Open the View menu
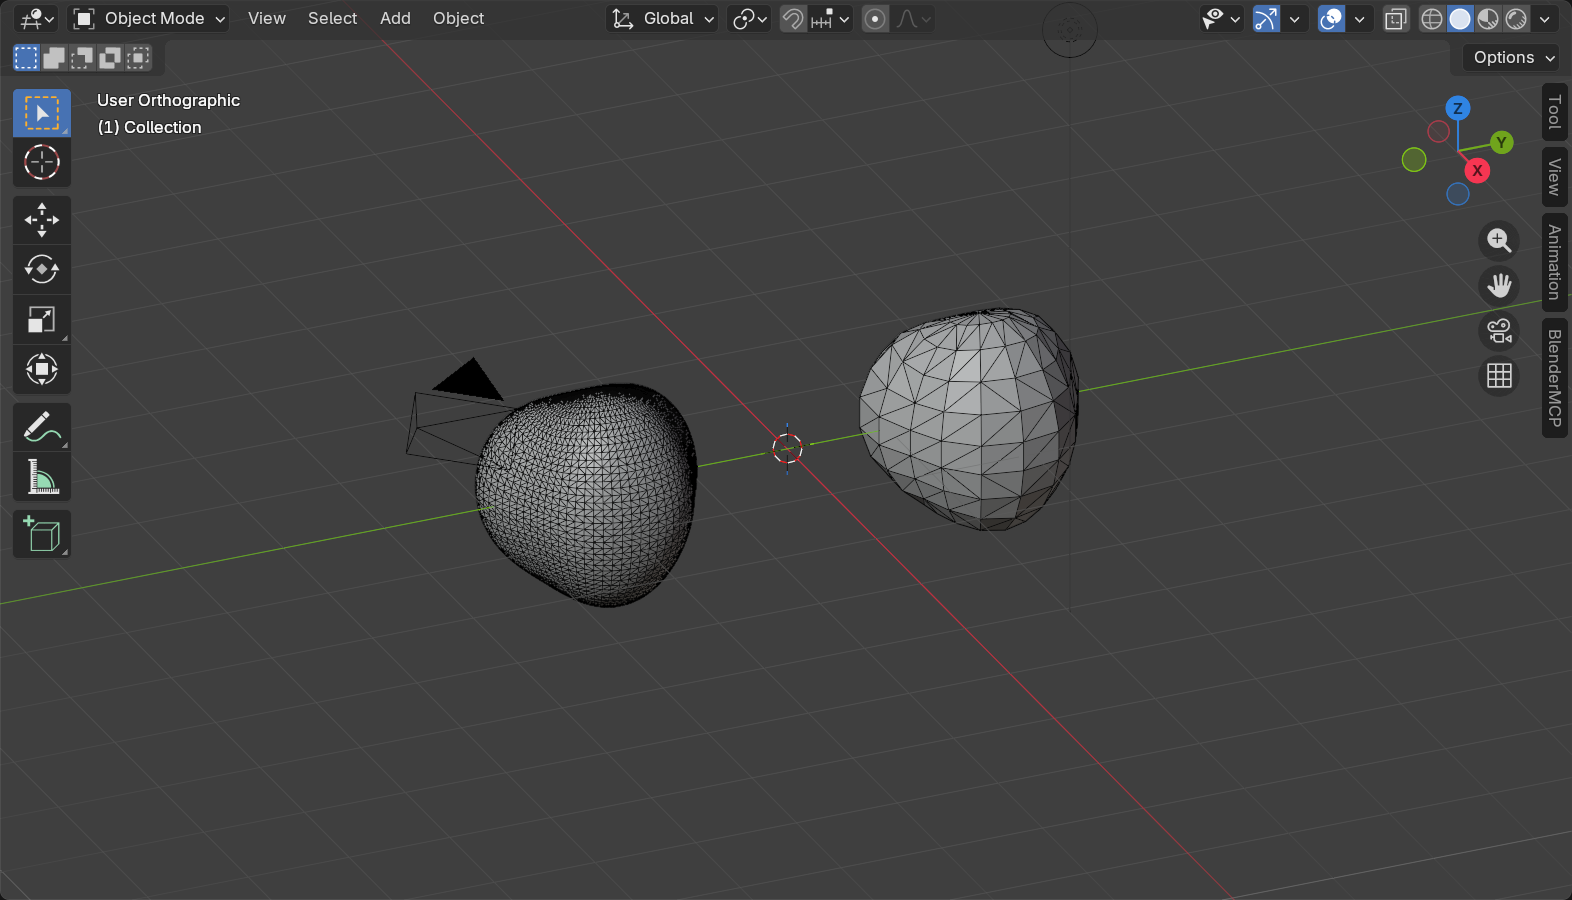The height and width of the screenshot is (900, 1572). tap(267, 19)
